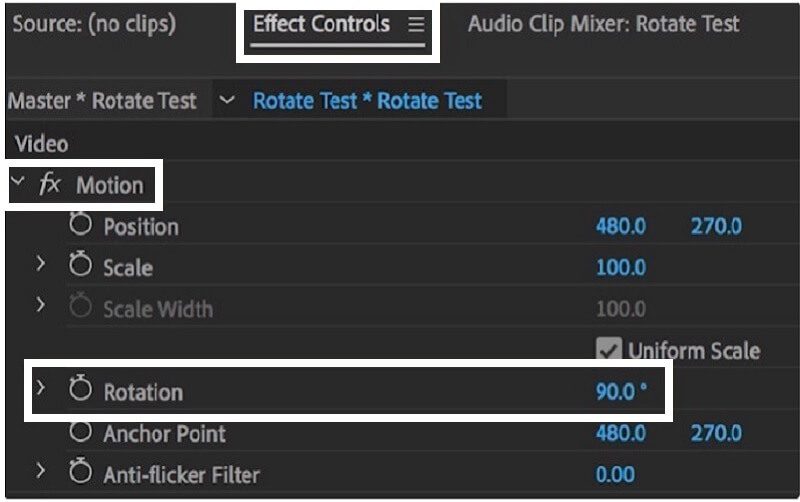Toggle Scale animation stopwatch
The height and width of the screenshot is (502, 800).
click(81, 264)
